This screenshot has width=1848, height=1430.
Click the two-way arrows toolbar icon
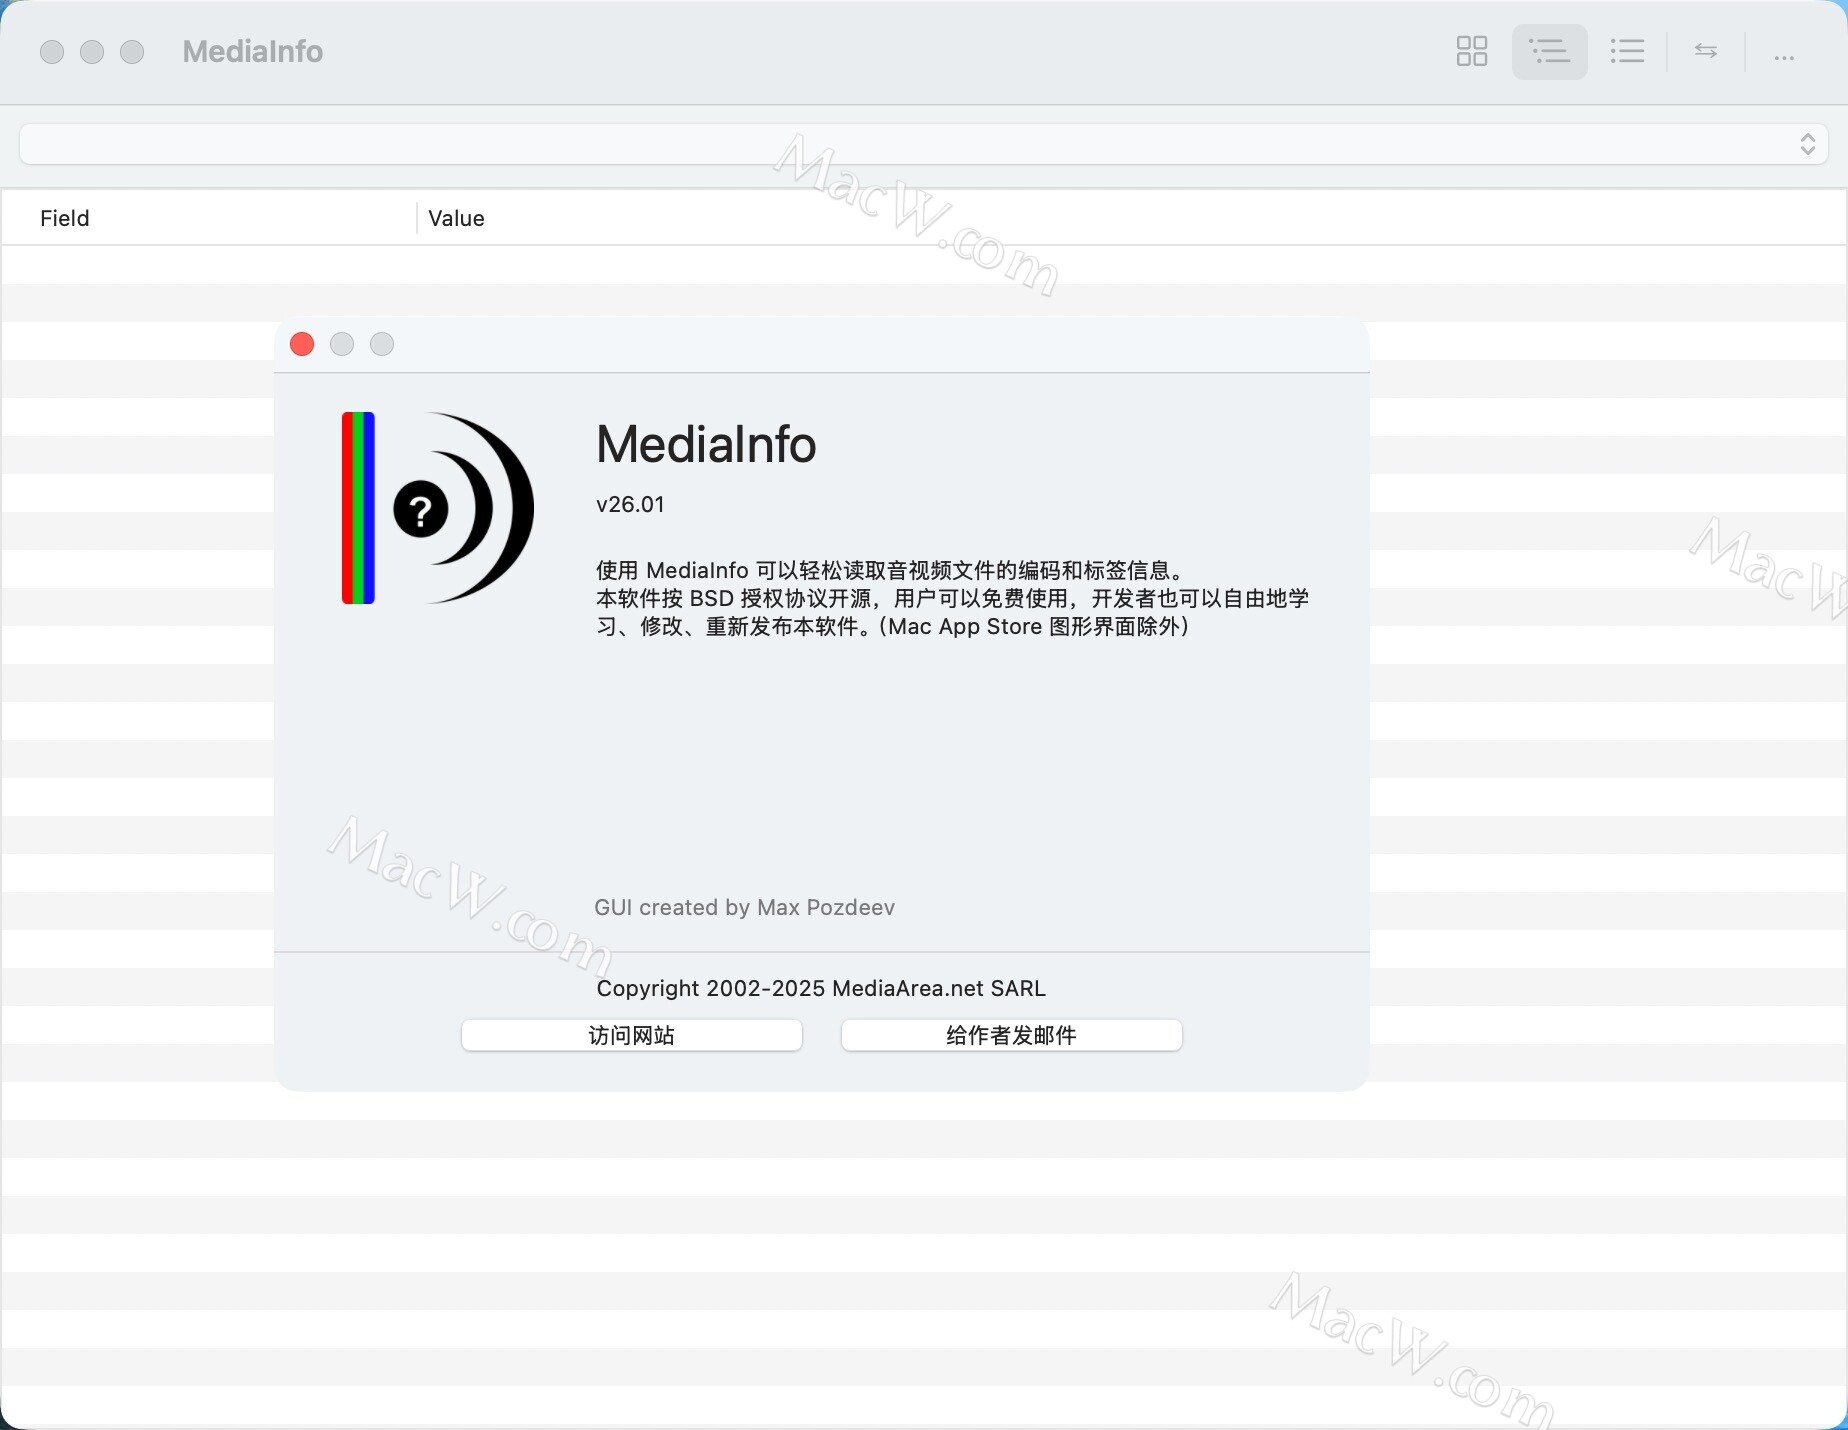click(1706, 52)
